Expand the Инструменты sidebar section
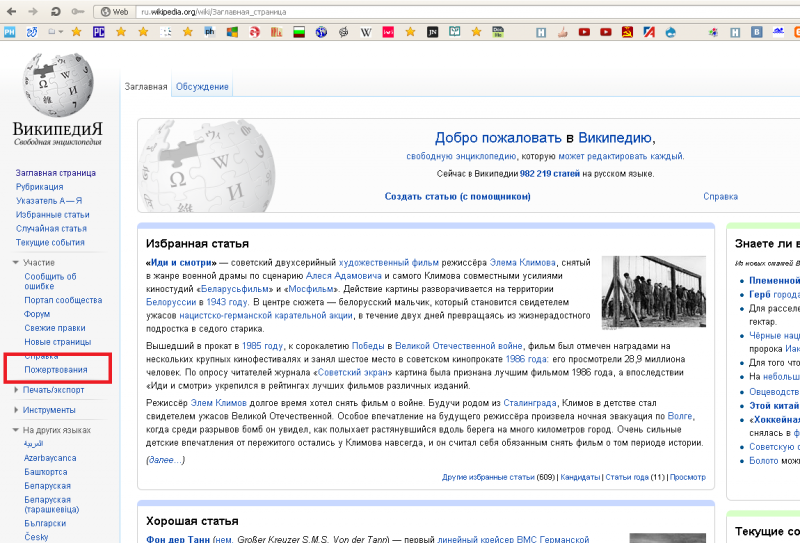Viewport: 800px width, 543px height. [x=49, y=410]
